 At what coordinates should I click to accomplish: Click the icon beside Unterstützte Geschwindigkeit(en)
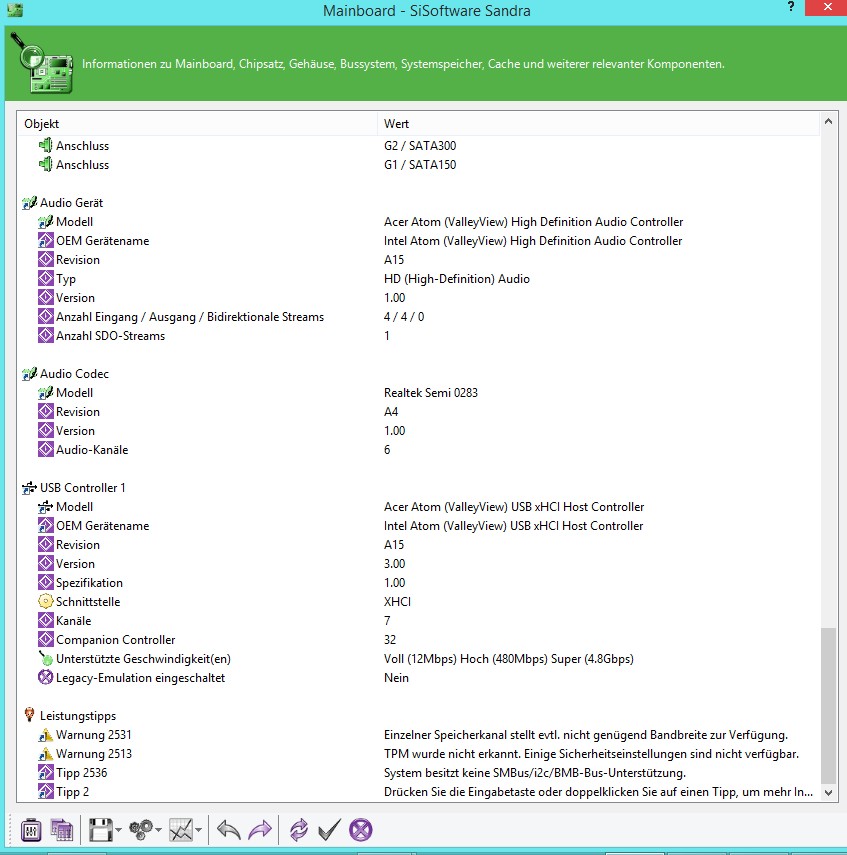coord(46,659)
